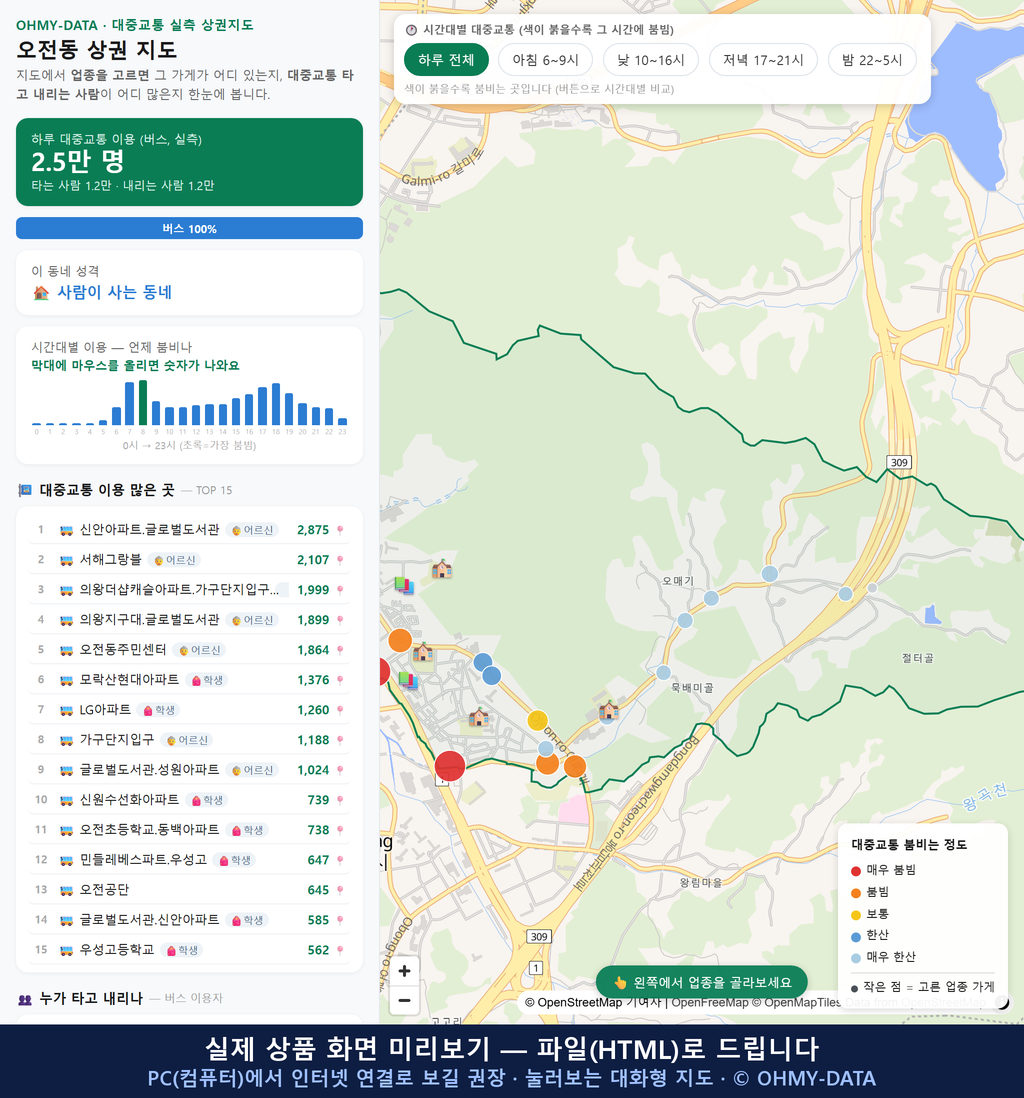Click the 하루 대중교통 이용 2.5만 명 summary card

point(189,162)
